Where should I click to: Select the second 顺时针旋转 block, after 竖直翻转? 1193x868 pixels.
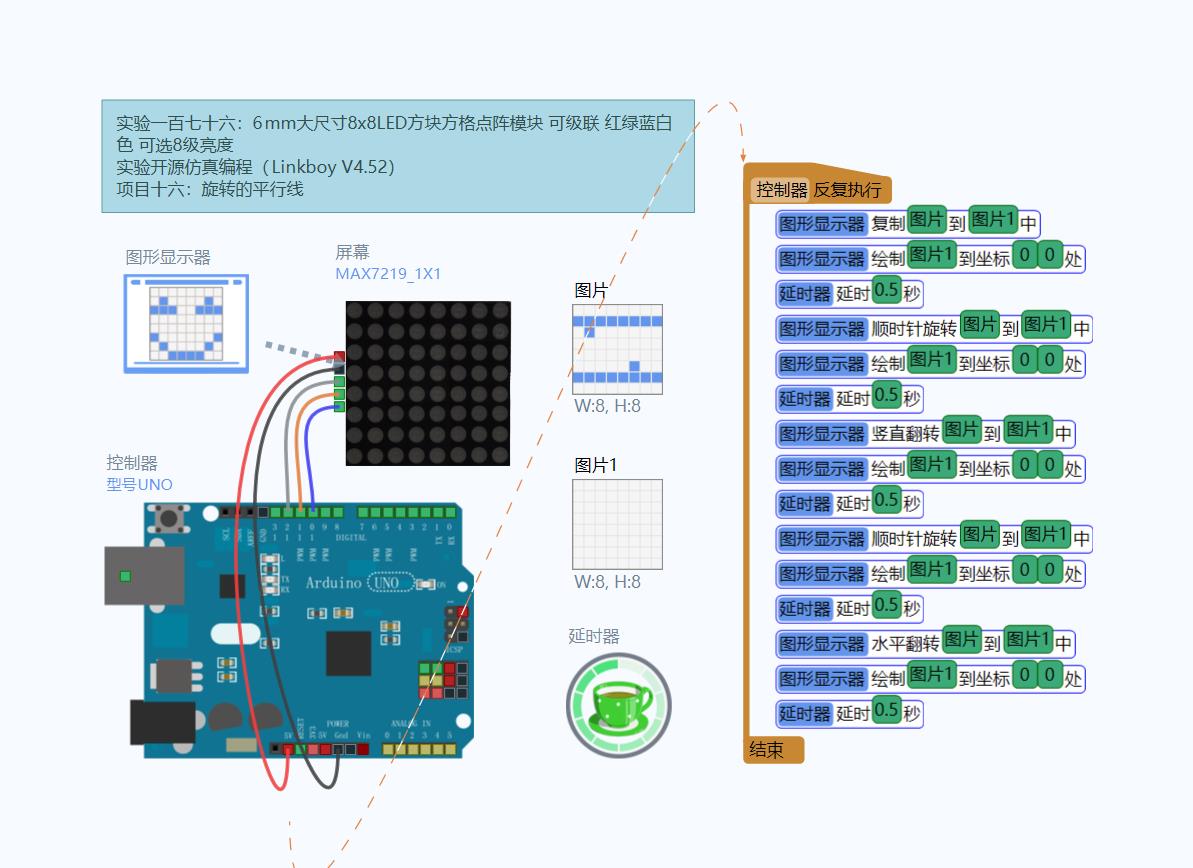[934, 538]
